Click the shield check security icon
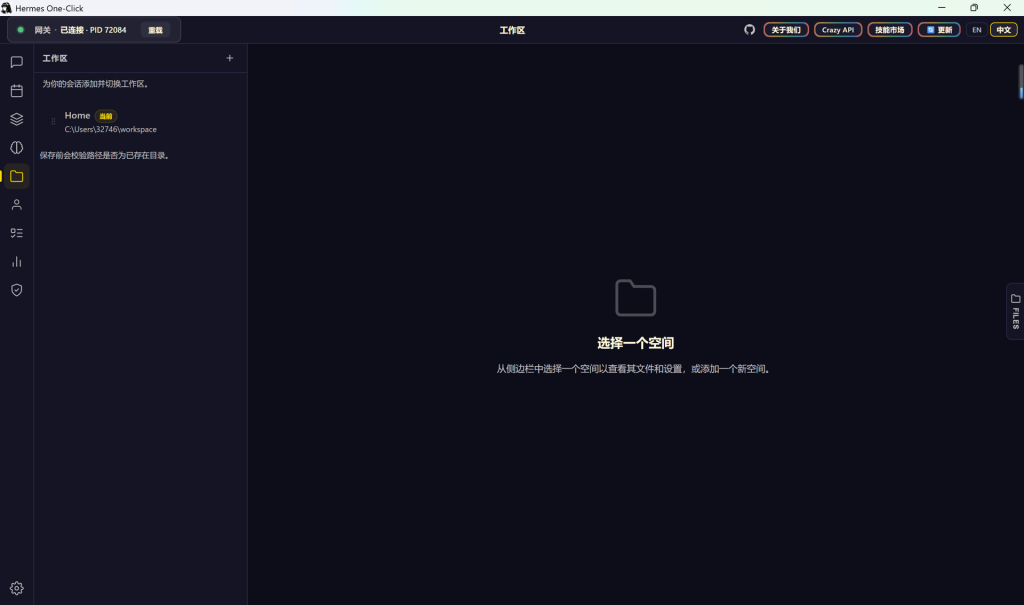This screenshot has width=1024, height=605. pos(16,290)
